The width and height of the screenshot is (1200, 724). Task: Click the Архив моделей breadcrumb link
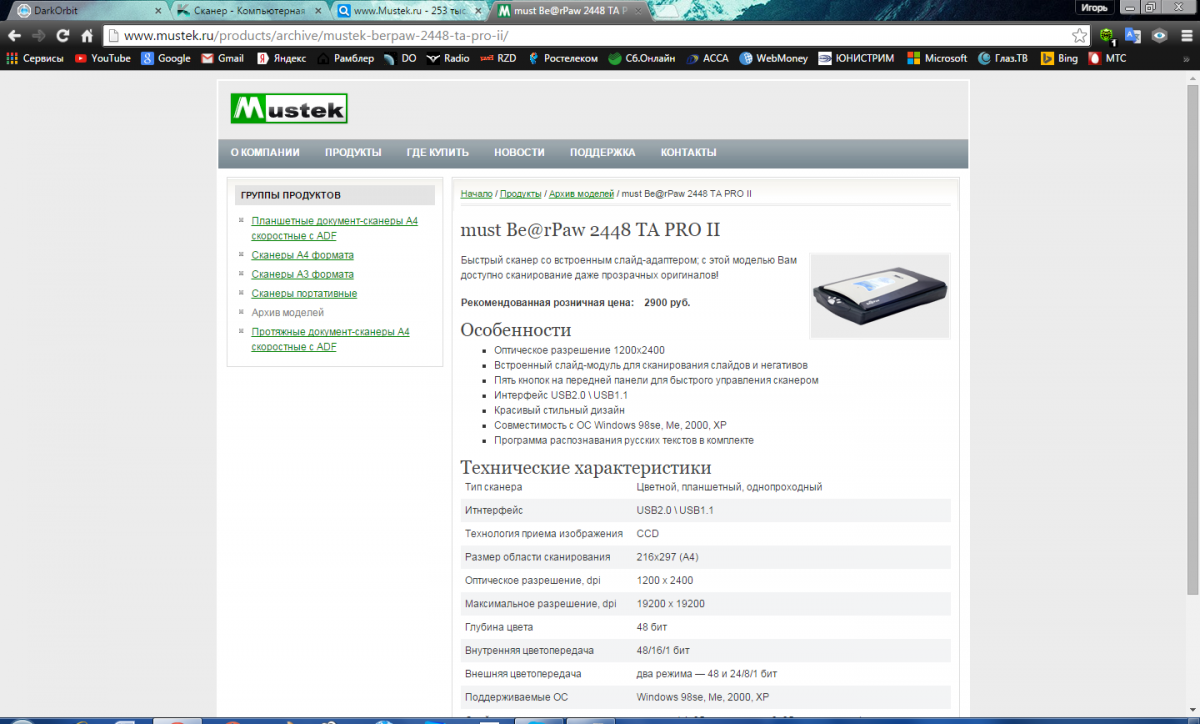pos(581,193)
